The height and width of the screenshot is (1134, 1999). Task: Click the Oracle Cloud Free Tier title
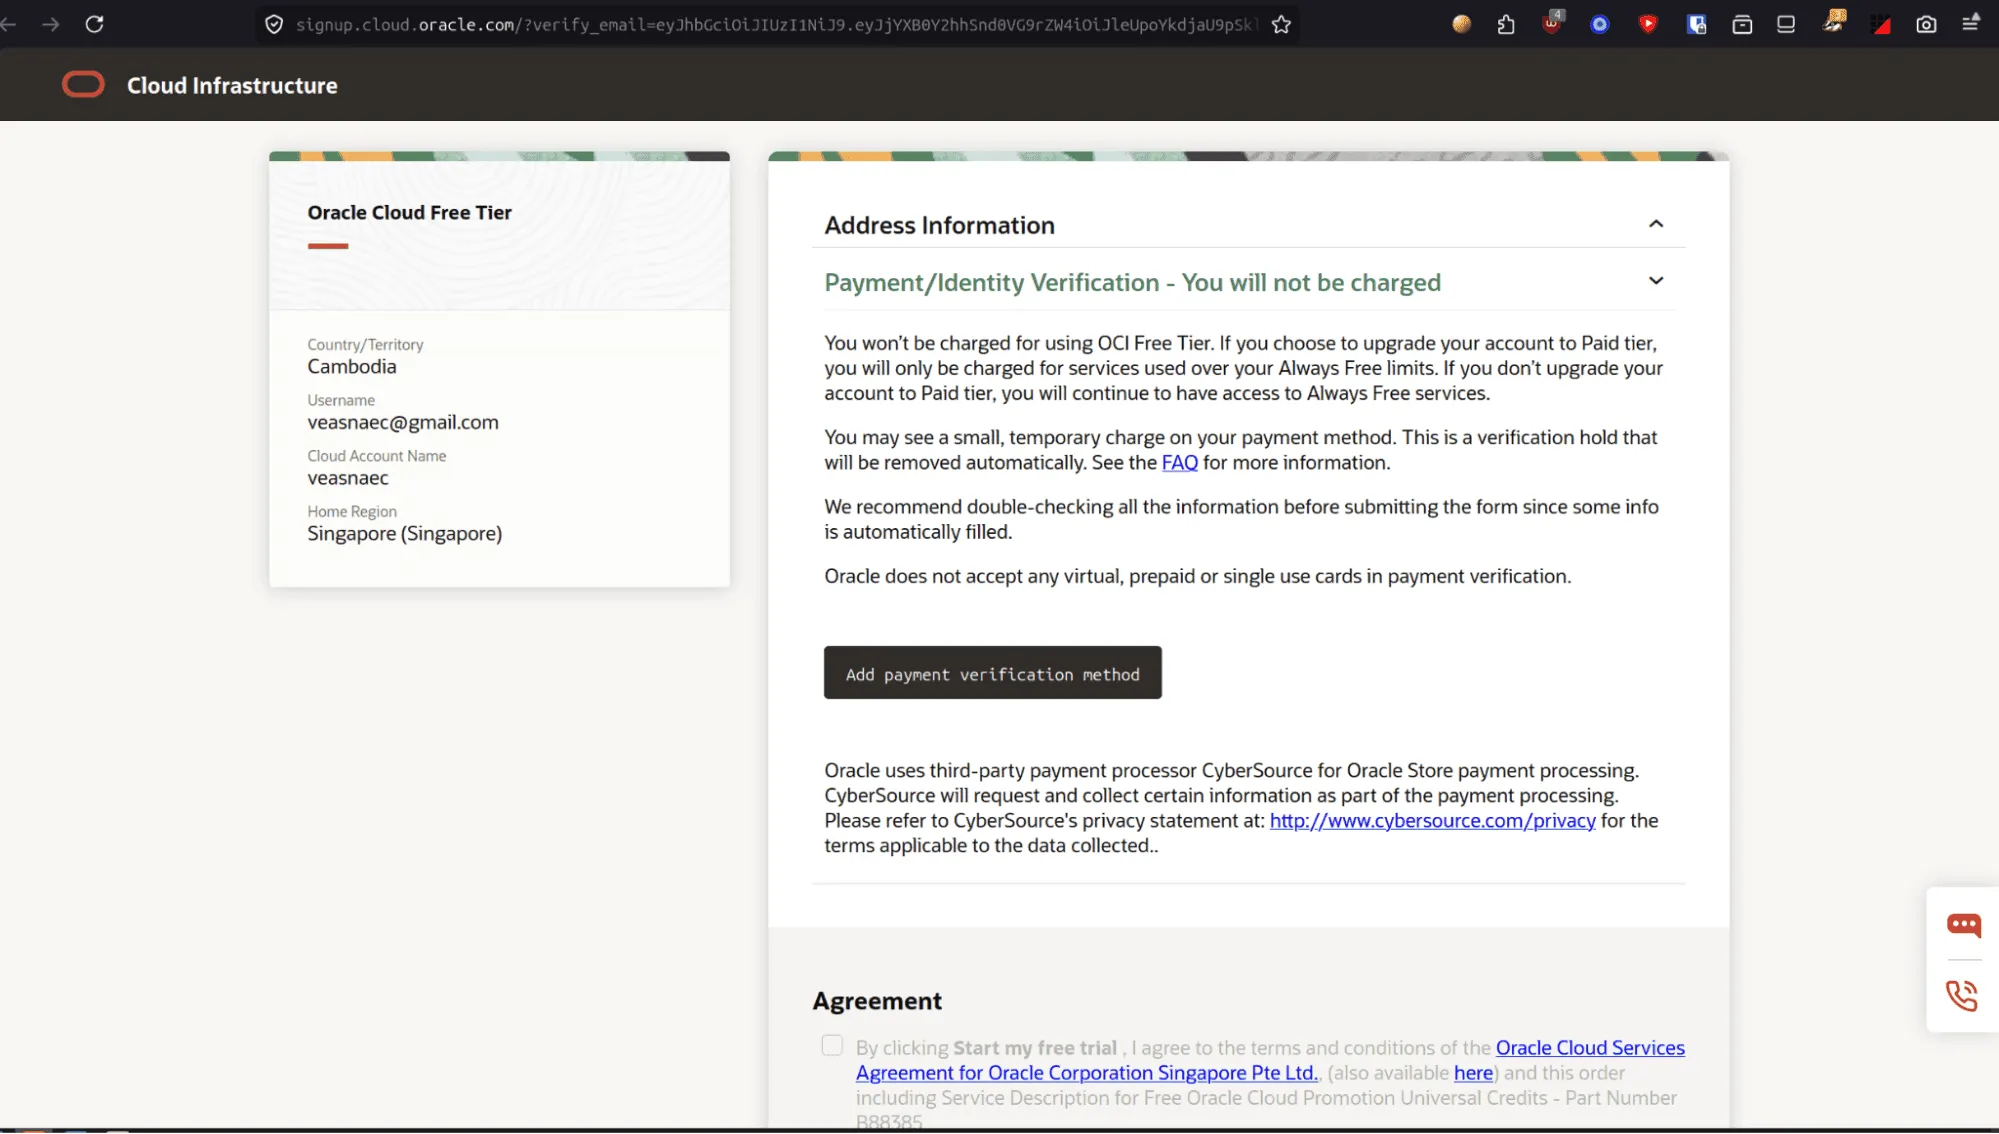point(409,213)
